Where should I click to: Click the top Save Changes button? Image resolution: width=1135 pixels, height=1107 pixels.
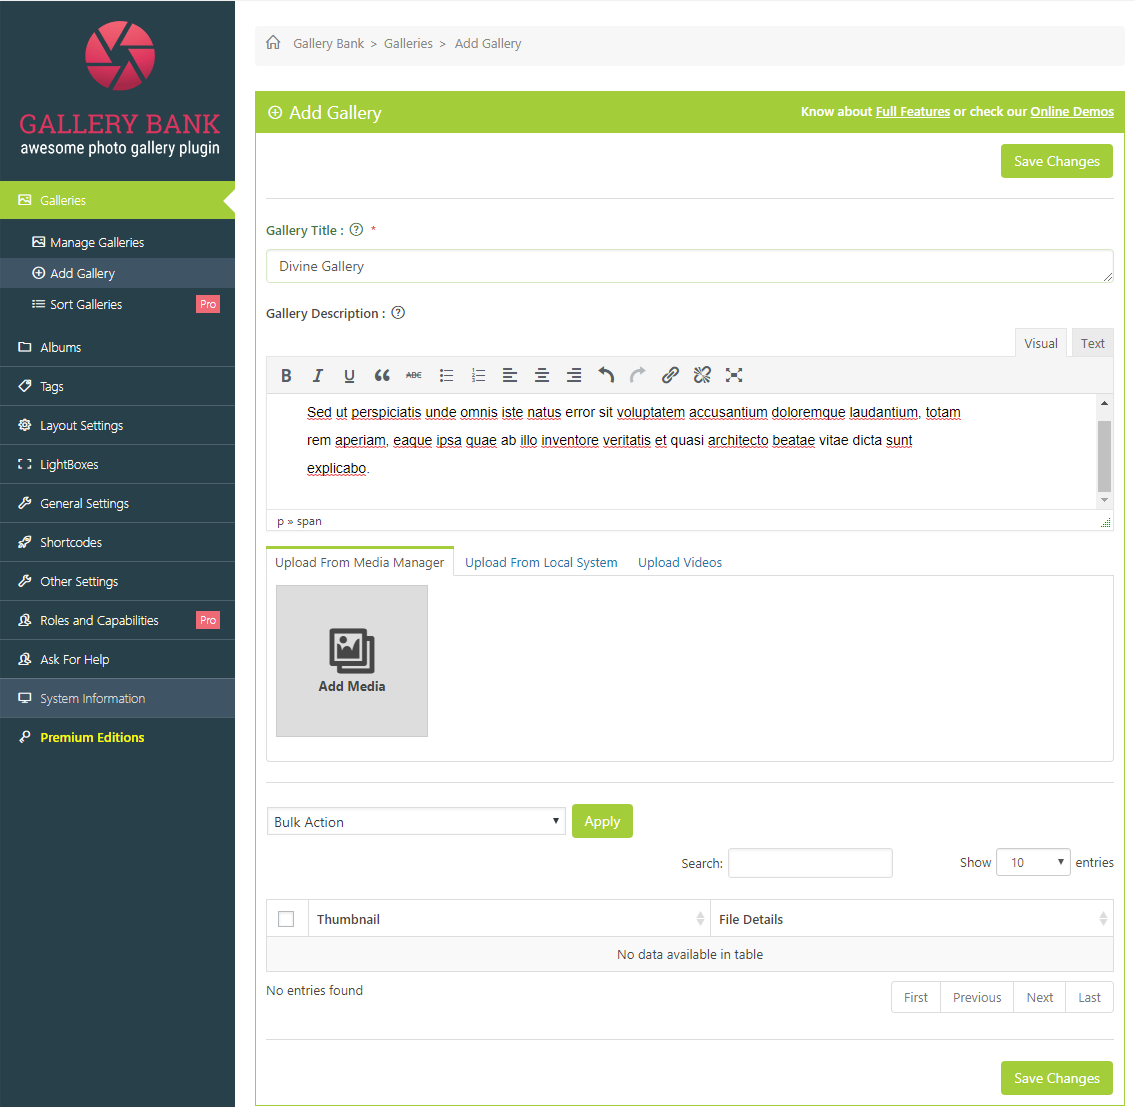click(x=1057, y=161)
